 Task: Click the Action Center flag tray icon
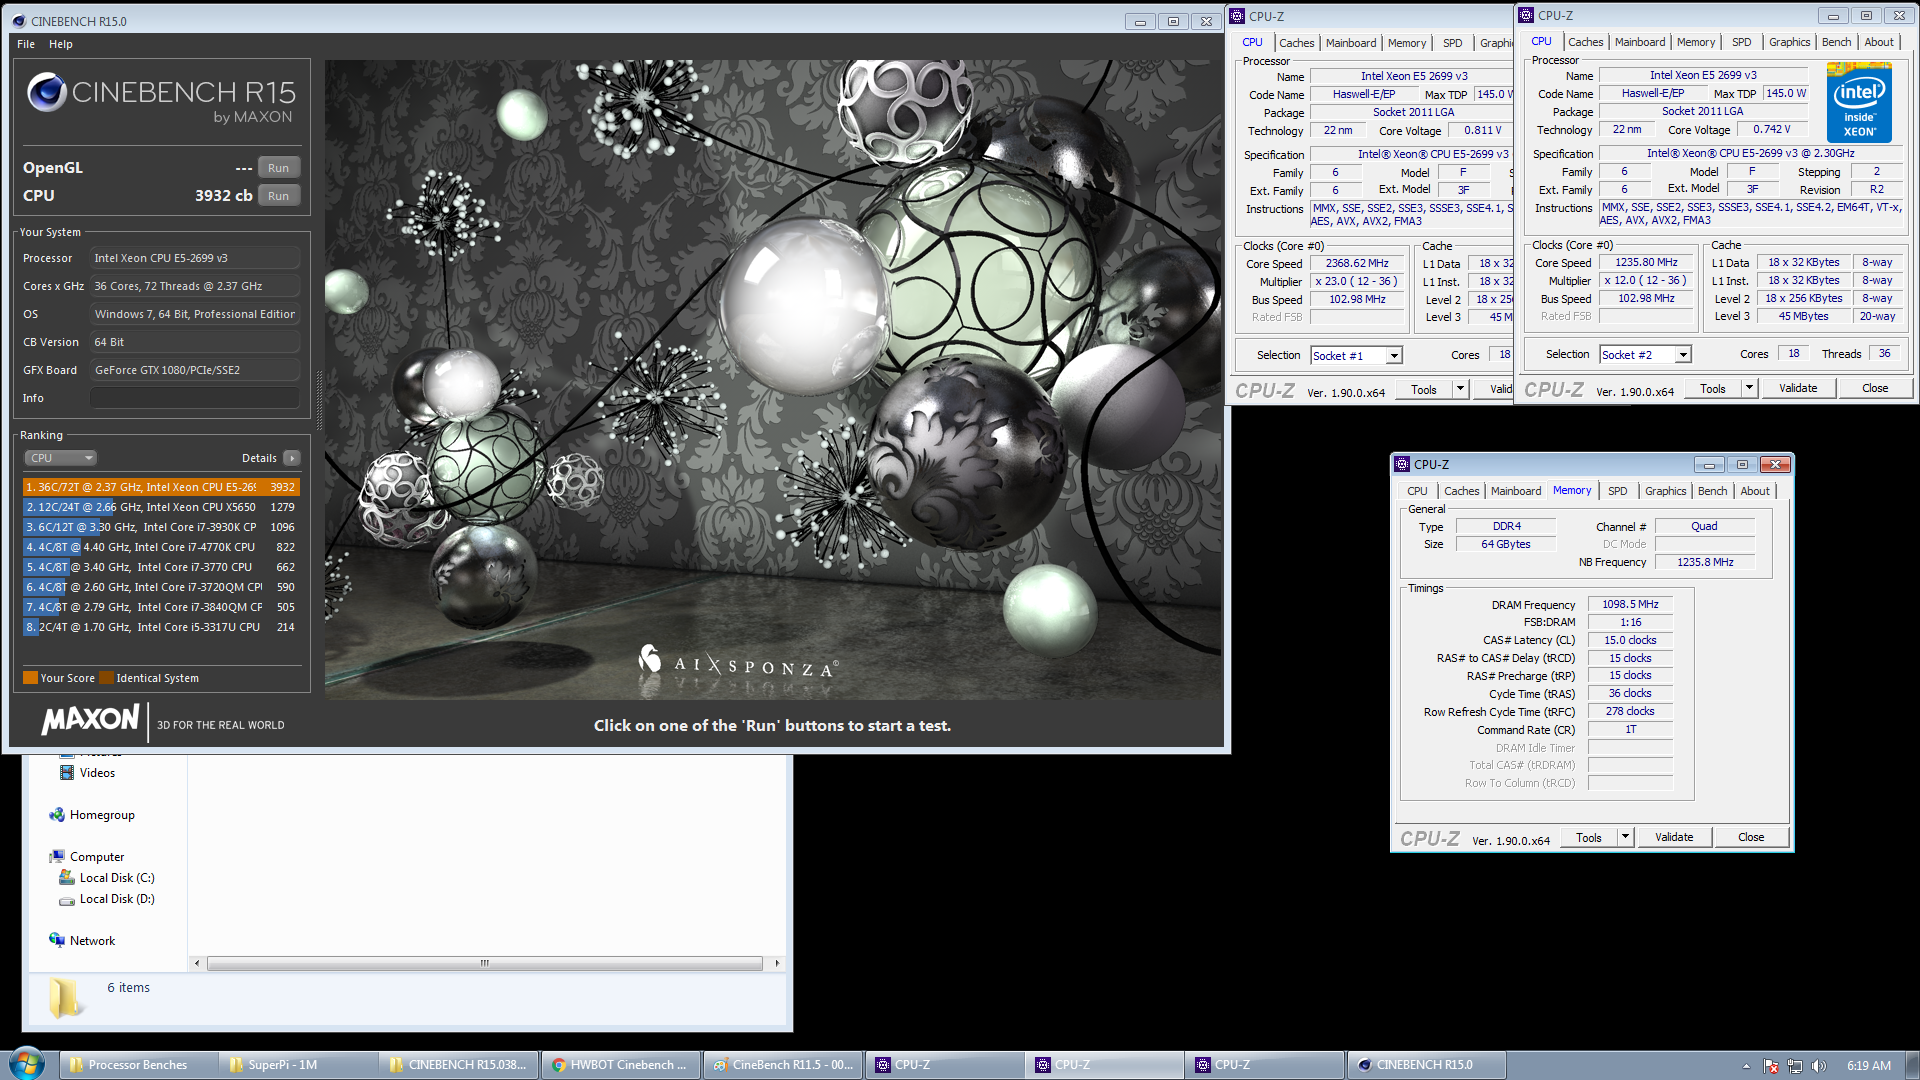pyautogui.click(x=1771, y=1066)
